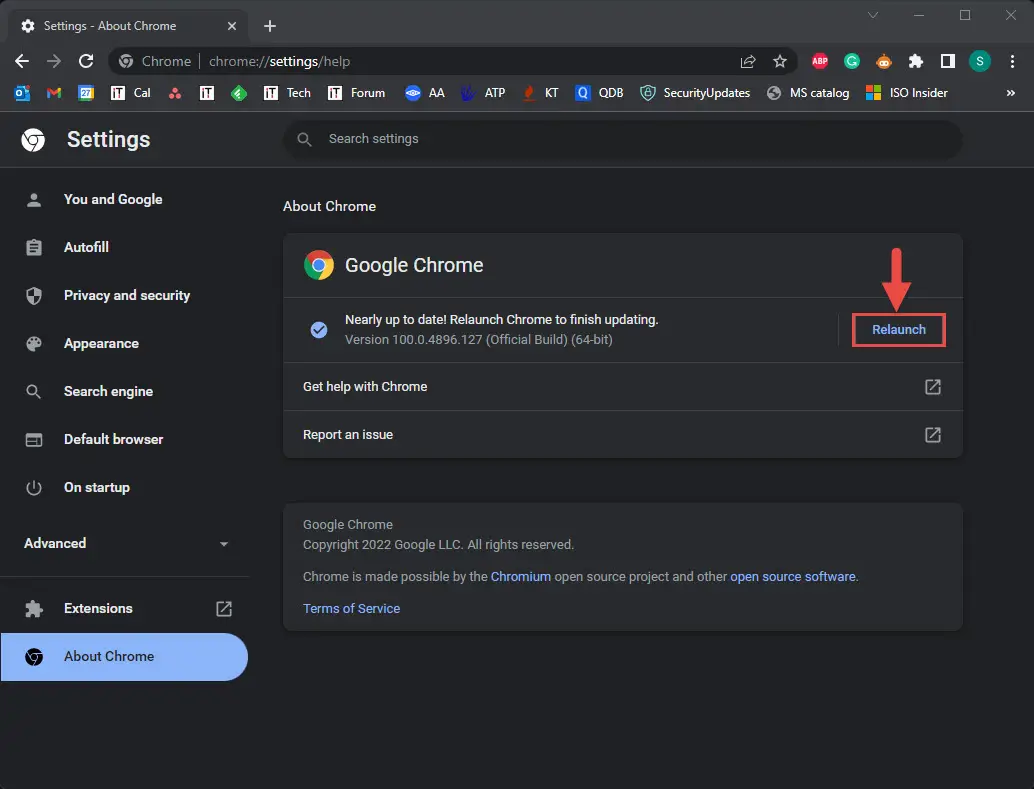1034x789 pixels.
Task: Go to On startup settings
Action: 124,488
